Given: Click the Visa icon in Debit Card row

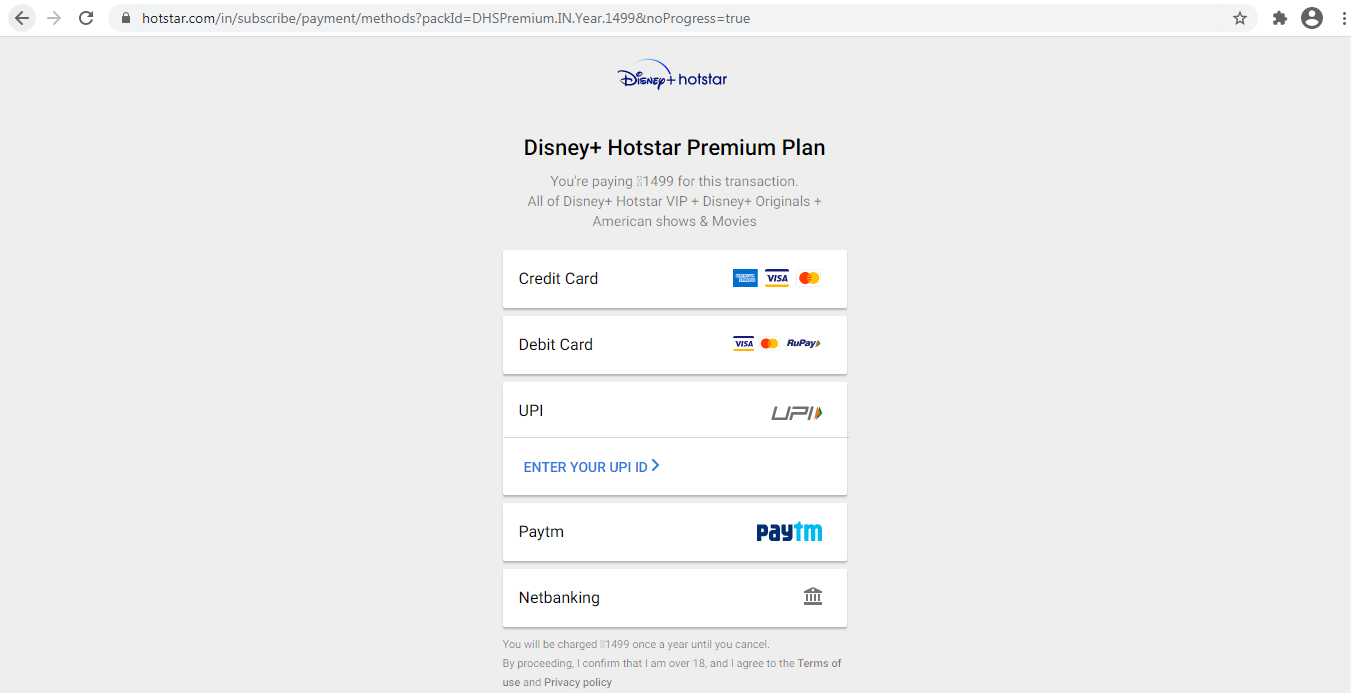Looking at the screenshot, I should (743, 344).
